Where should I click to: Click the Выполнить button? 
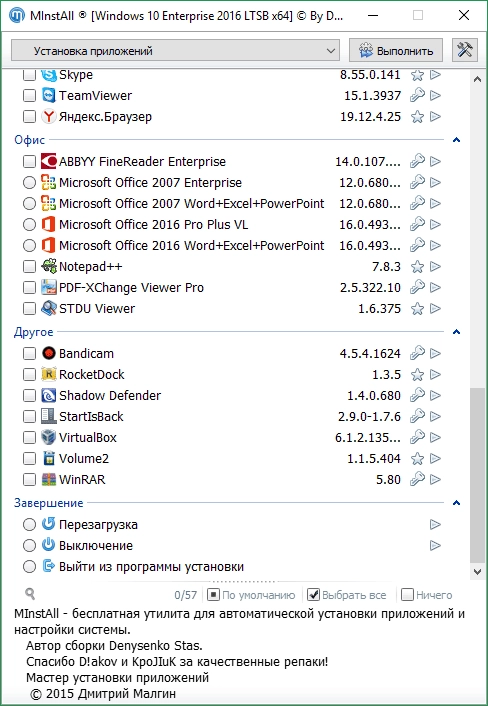(x=396, y=50)
